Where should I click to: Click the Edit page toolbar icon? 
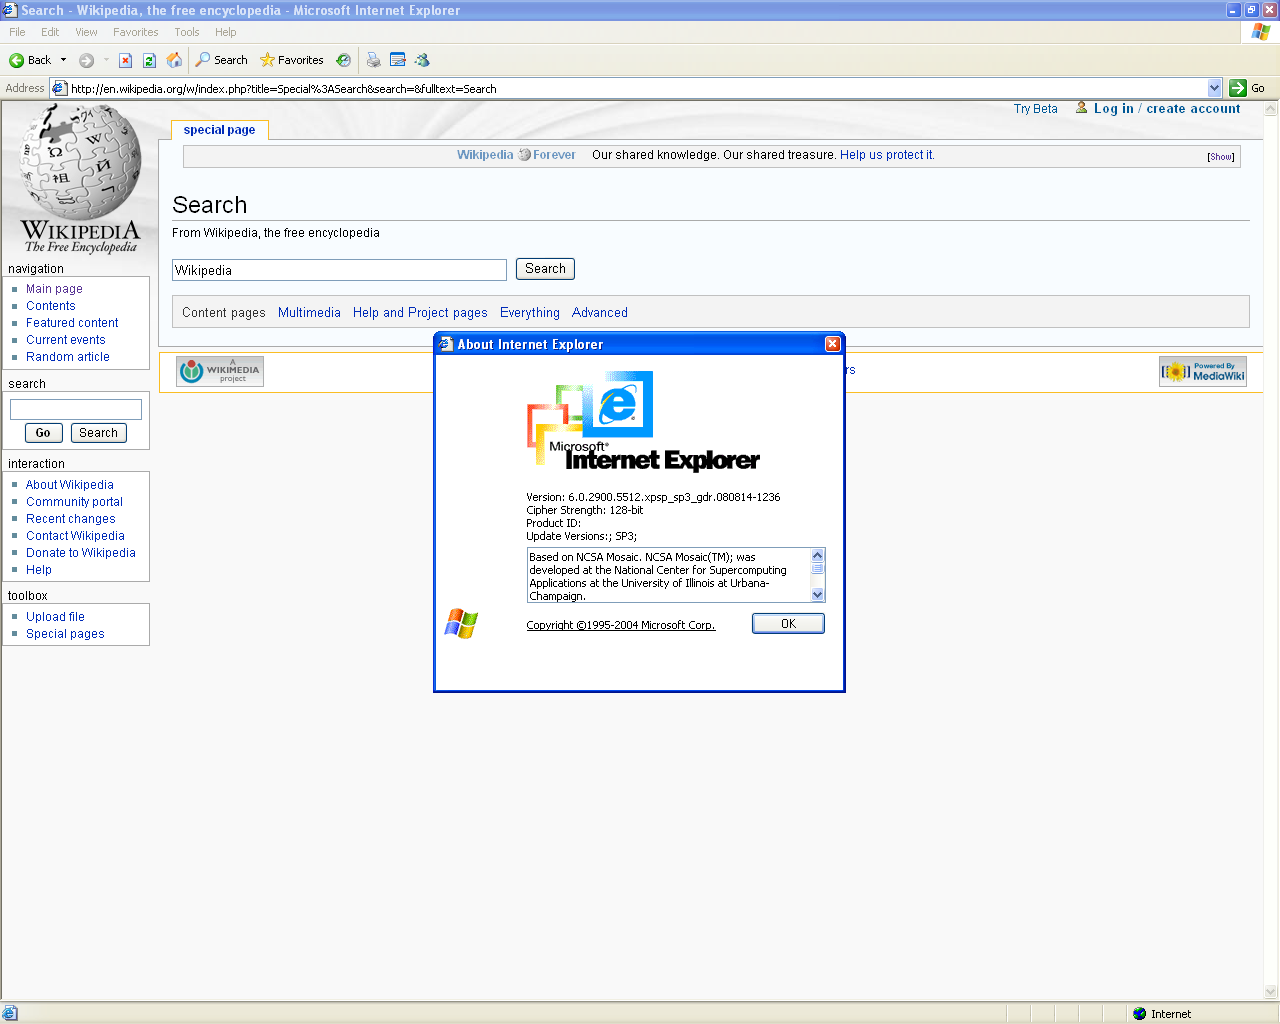coord(398,60)
